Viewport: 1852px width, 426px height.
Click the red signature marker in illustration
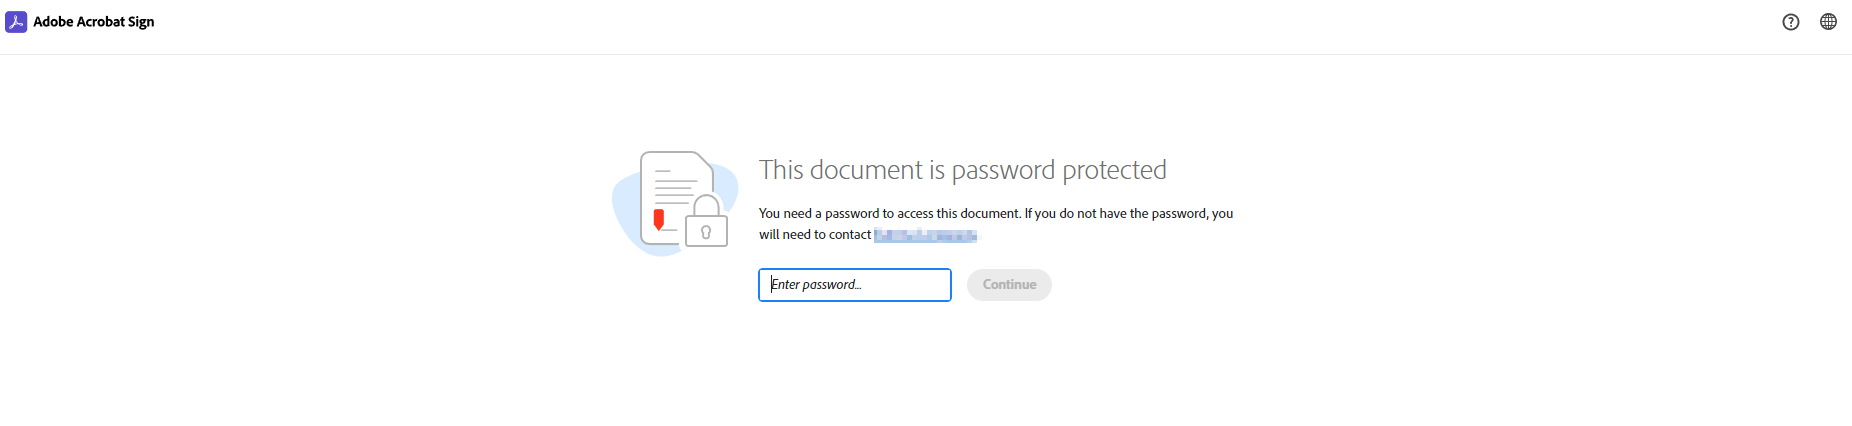coord(658,219)
